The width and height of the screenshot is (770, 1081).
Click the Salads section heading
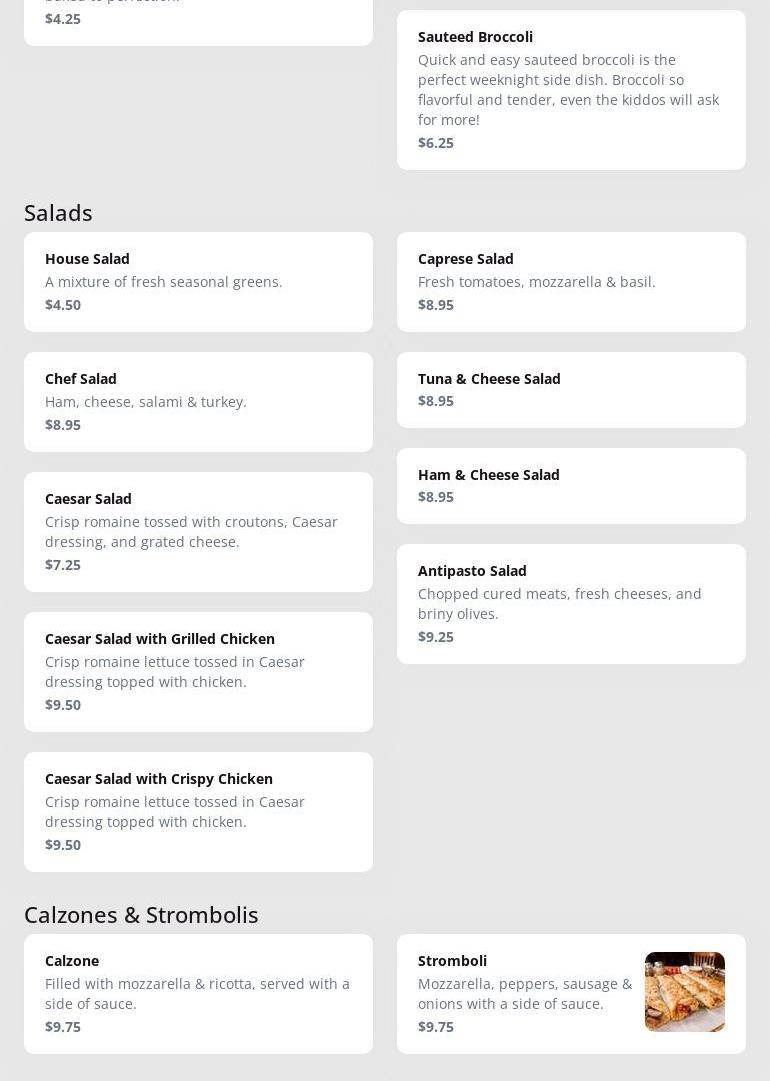coord(58,212)
